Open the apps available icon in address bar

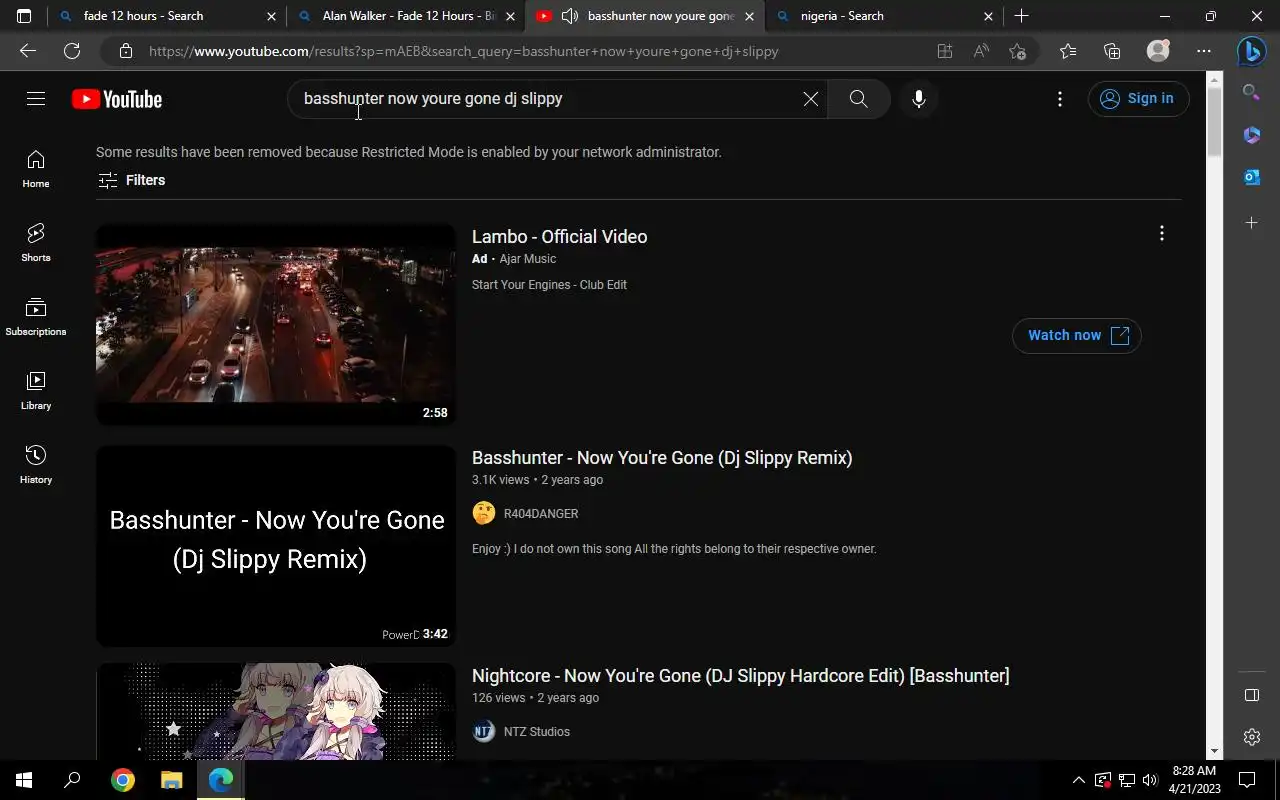945,51
